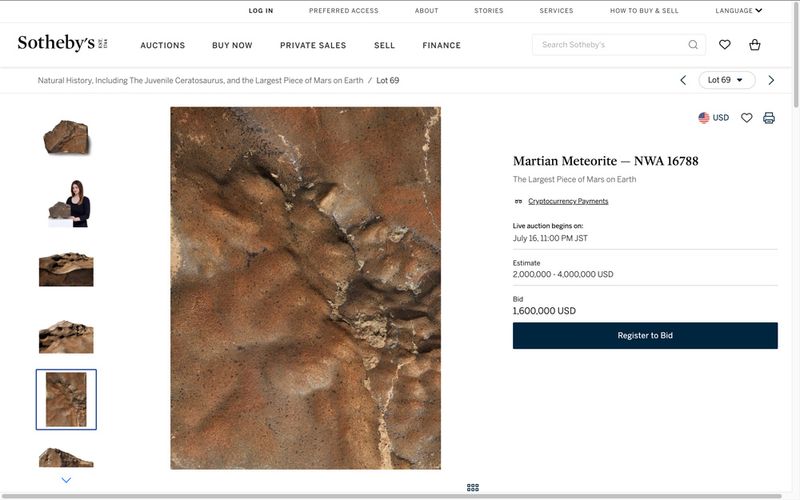Open the Auctions menu

(x=163, y=45)
